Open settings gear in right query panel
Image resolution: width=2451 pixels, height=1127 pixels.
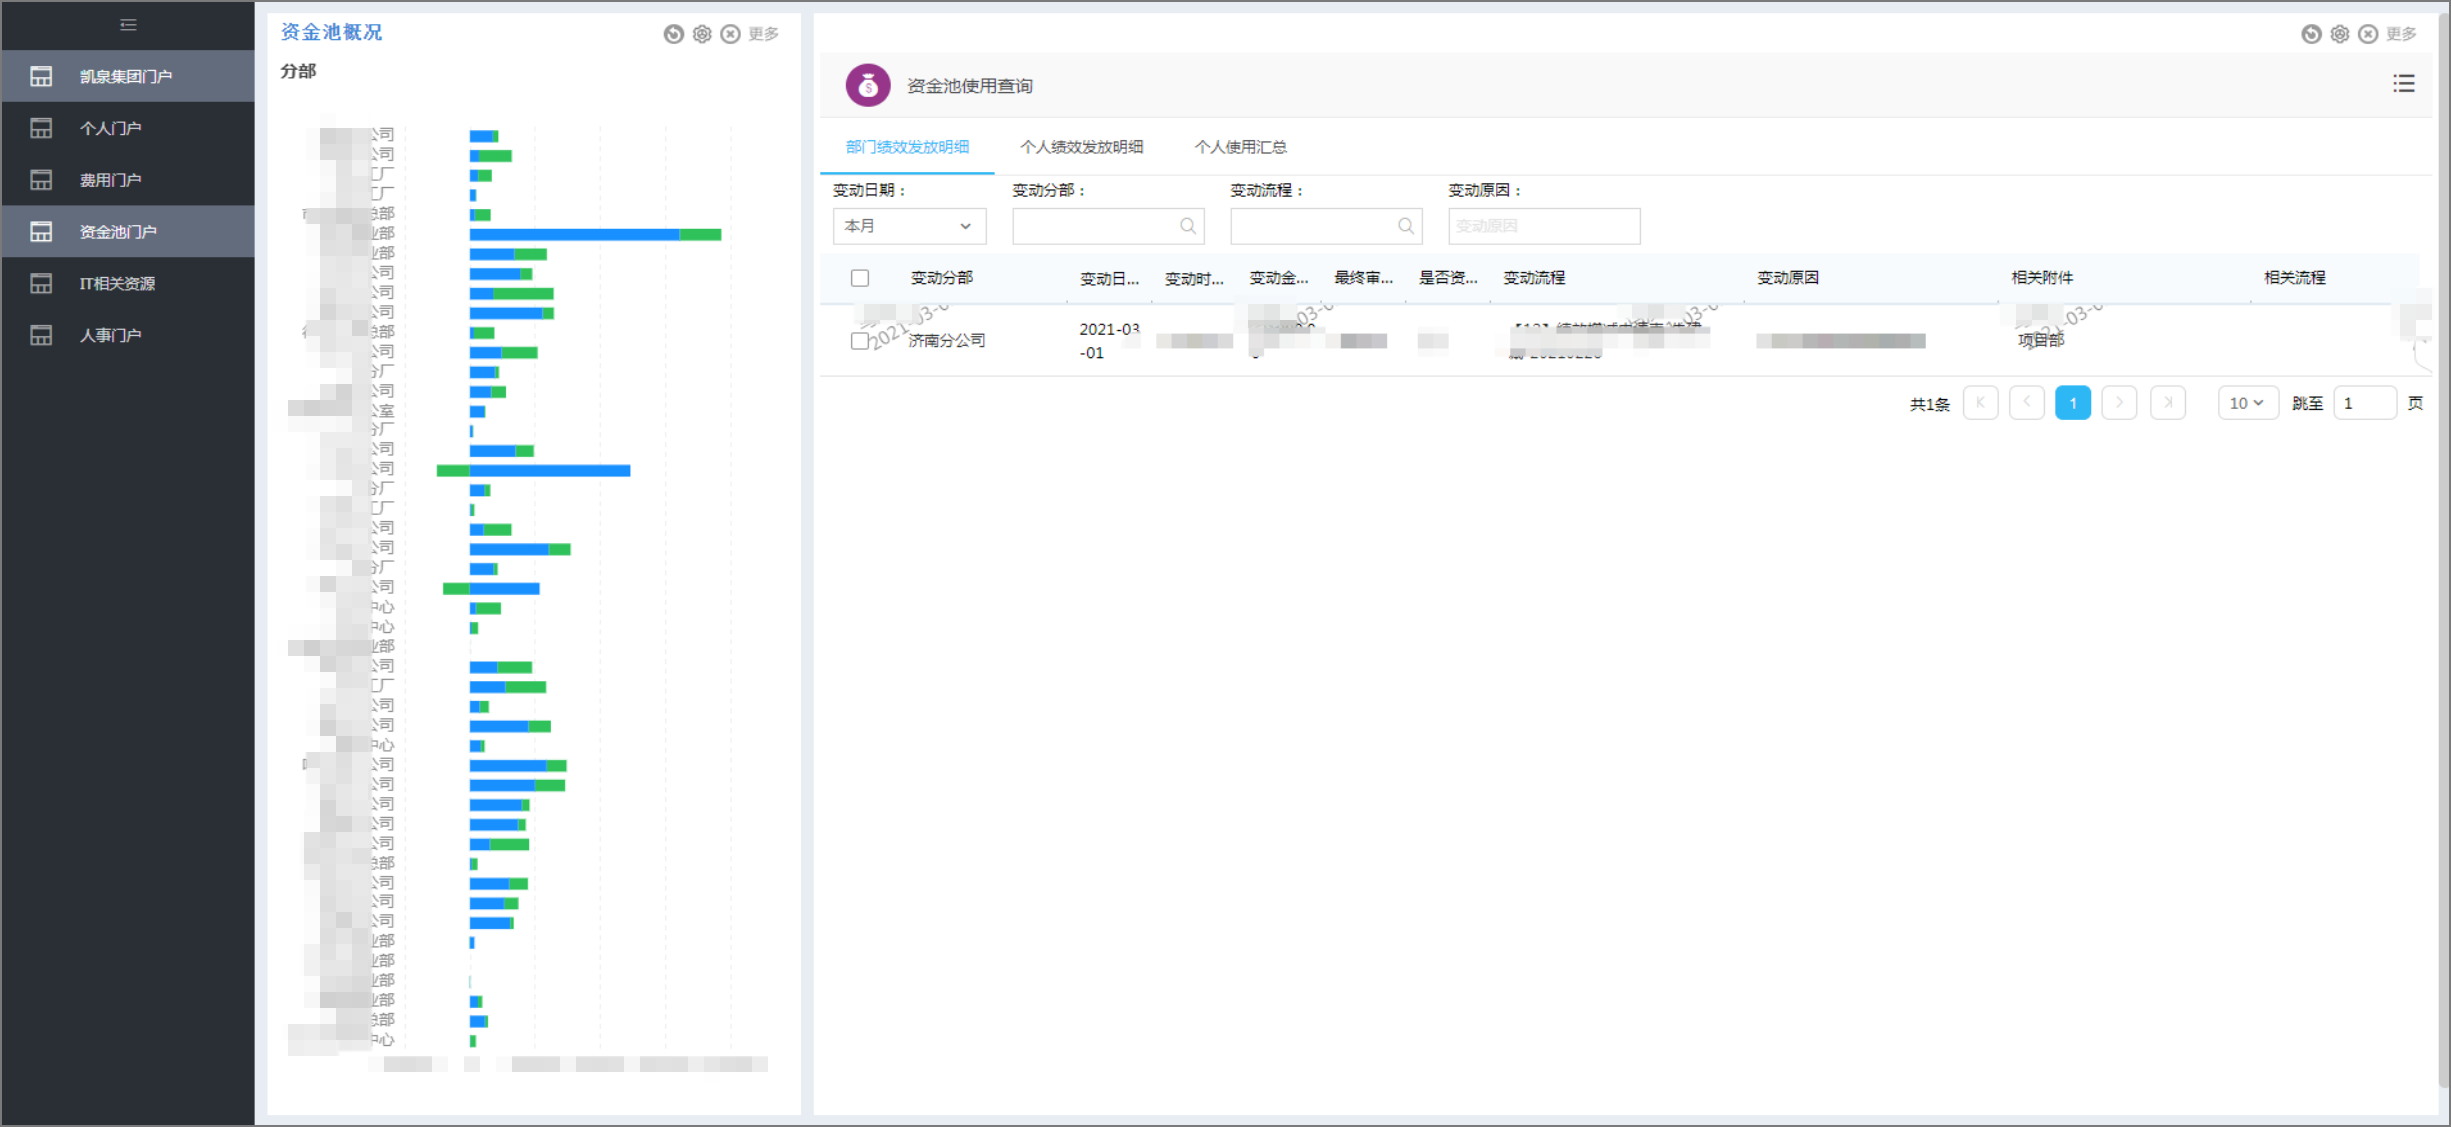coord(2340,34)
